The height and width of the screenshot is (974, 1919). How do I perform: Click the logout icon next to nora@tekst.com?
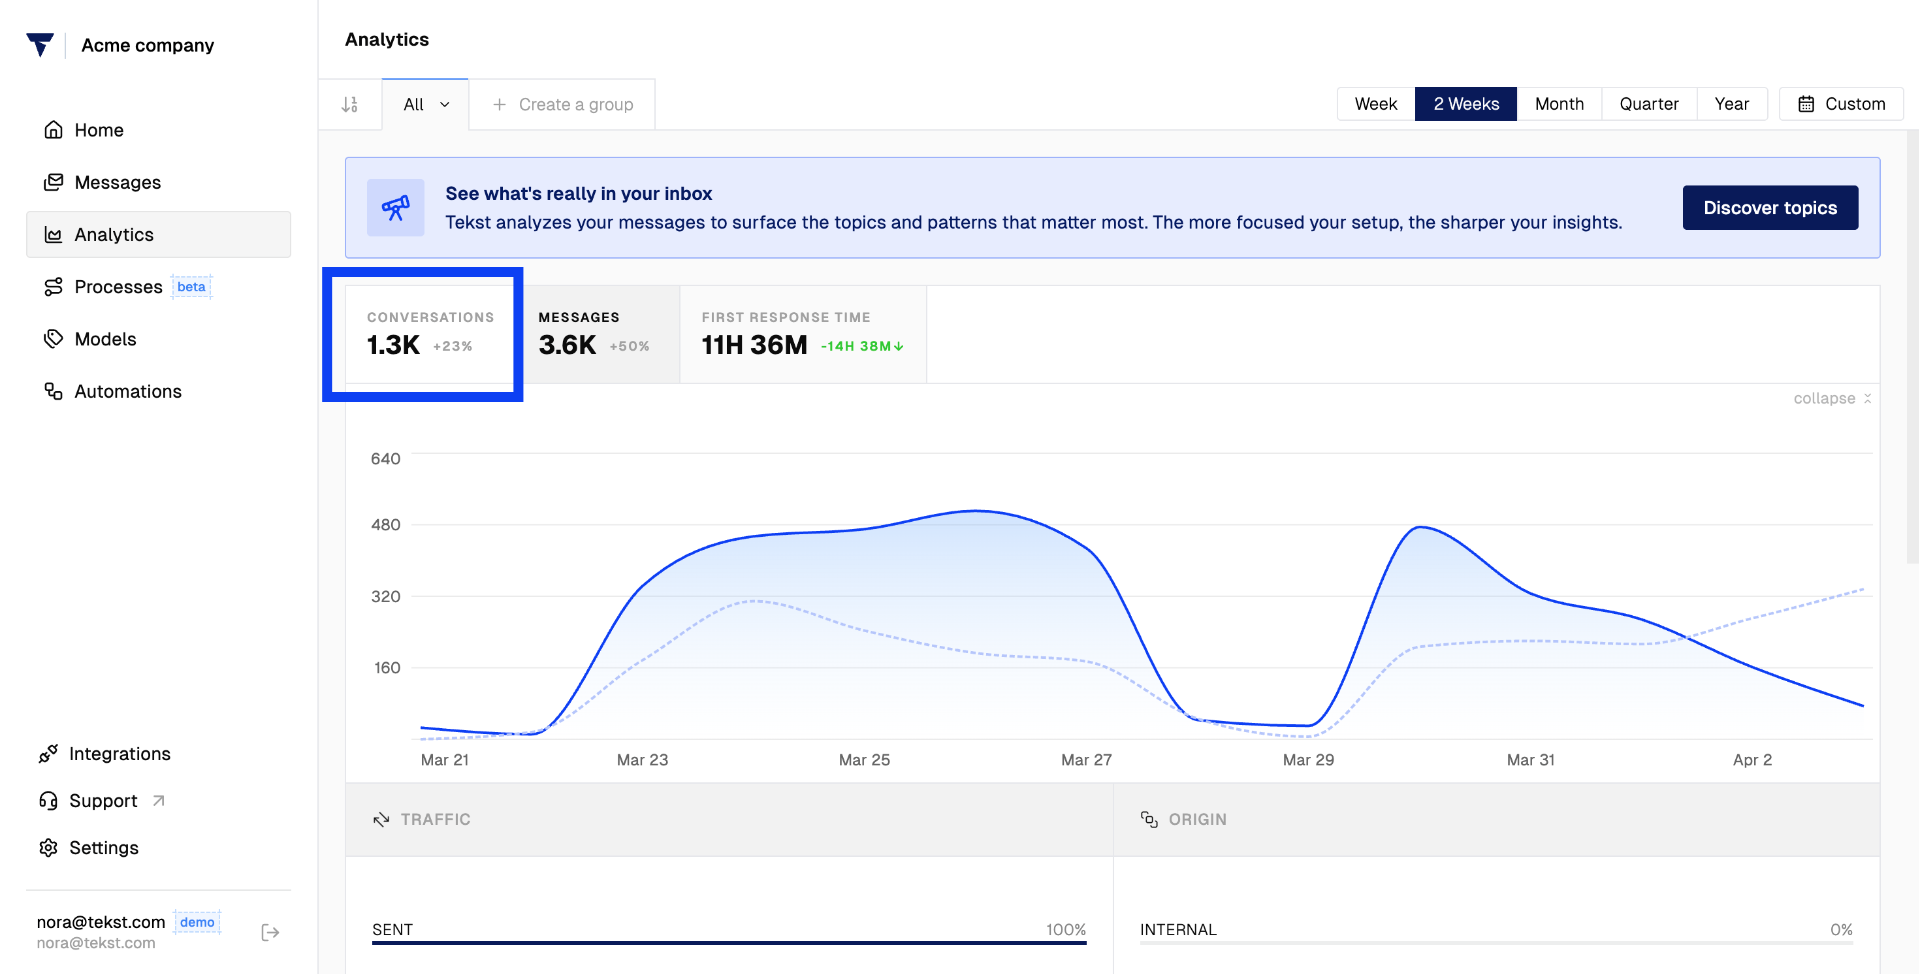coord(270,932)
